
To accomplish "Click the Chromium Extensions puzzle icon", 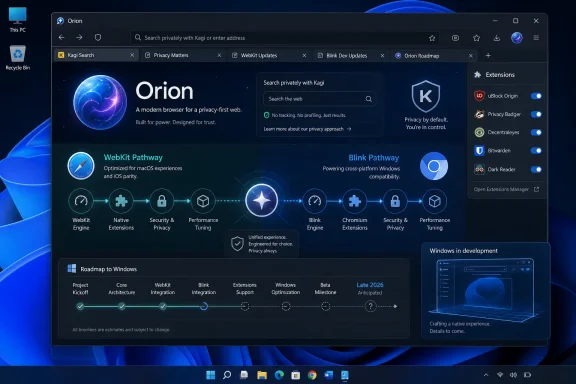I will (x=354, y=201).
